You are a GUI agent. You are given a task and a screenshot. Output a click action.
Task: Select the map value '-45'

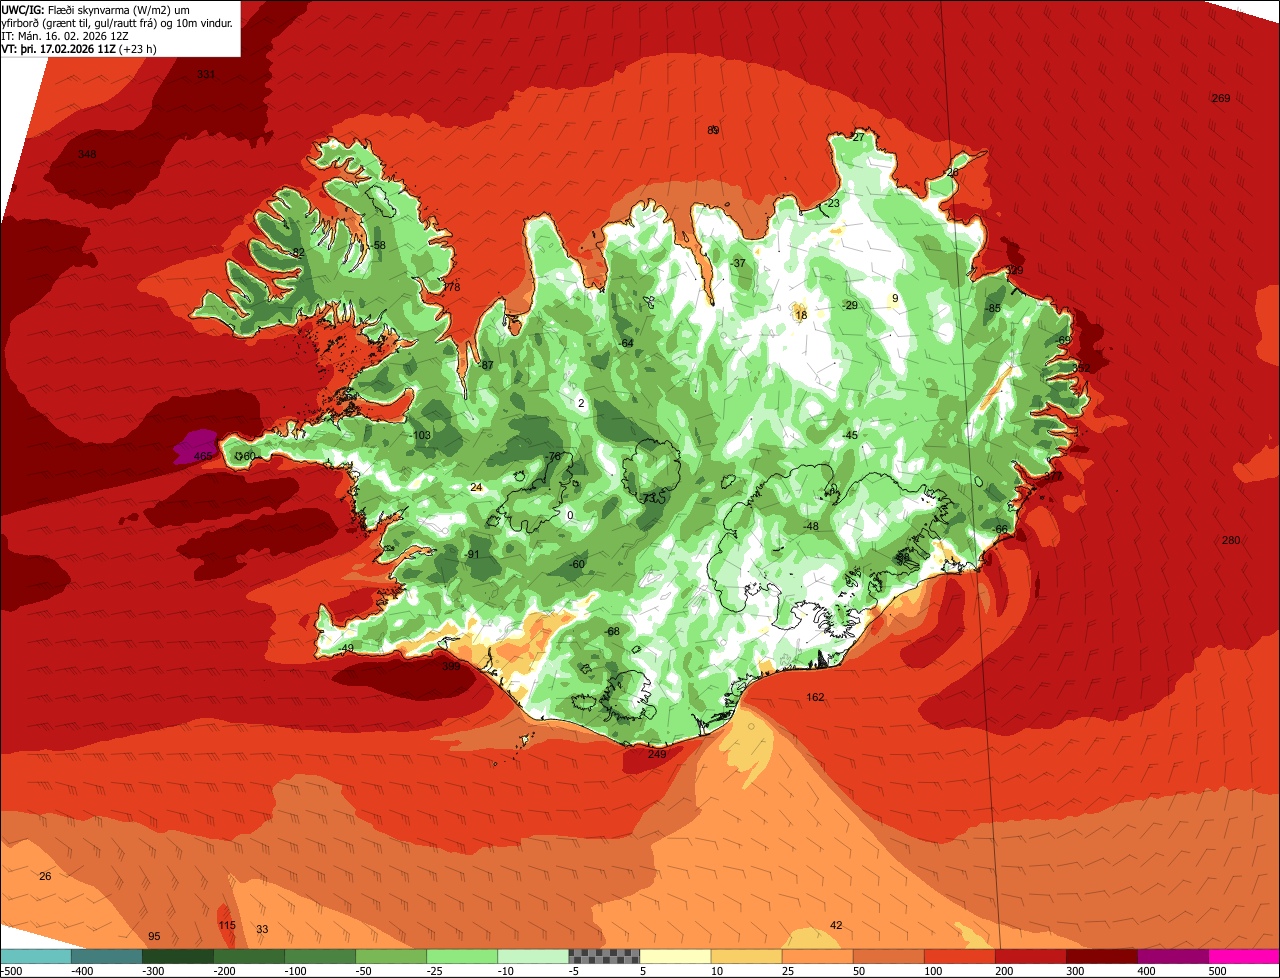850,435
